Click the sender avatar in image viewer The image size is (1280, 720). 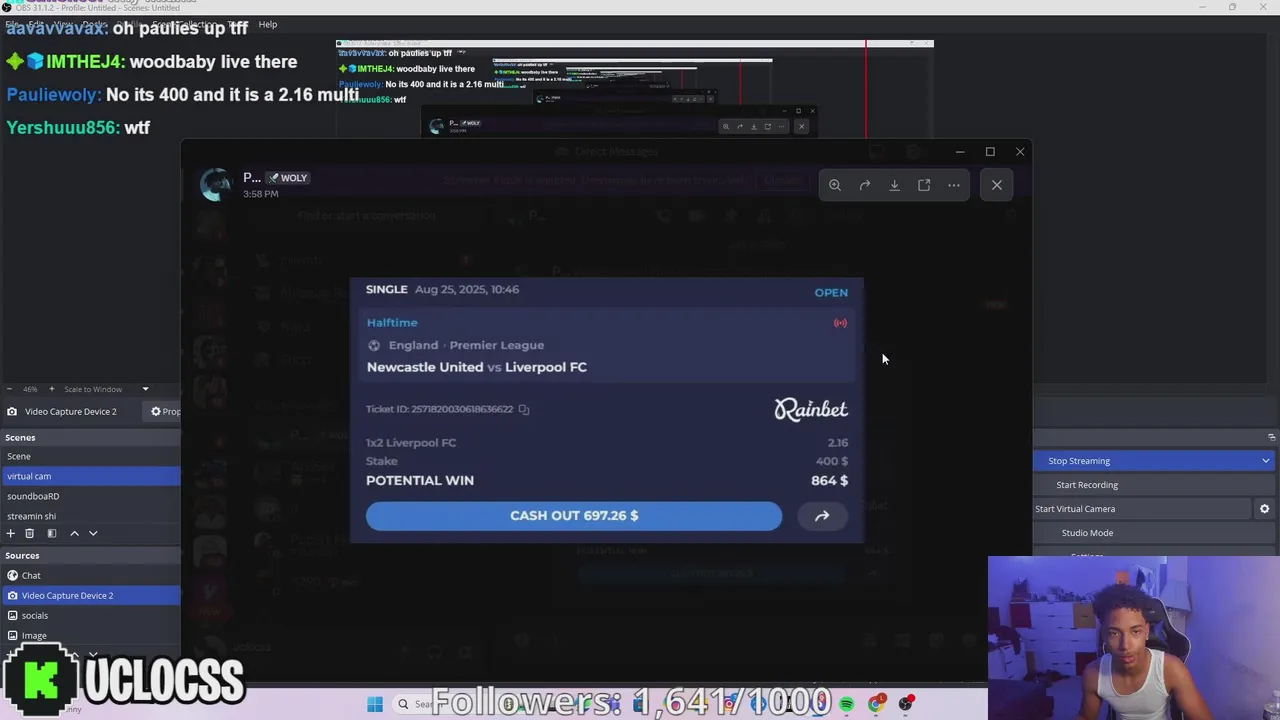tap(215, 185)
